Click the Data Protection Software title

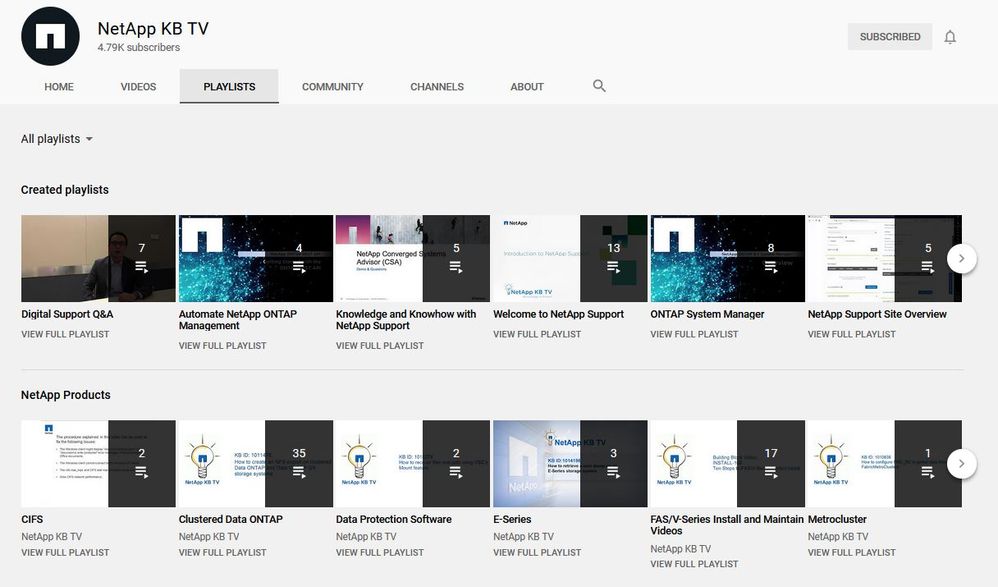pos(393,519)
